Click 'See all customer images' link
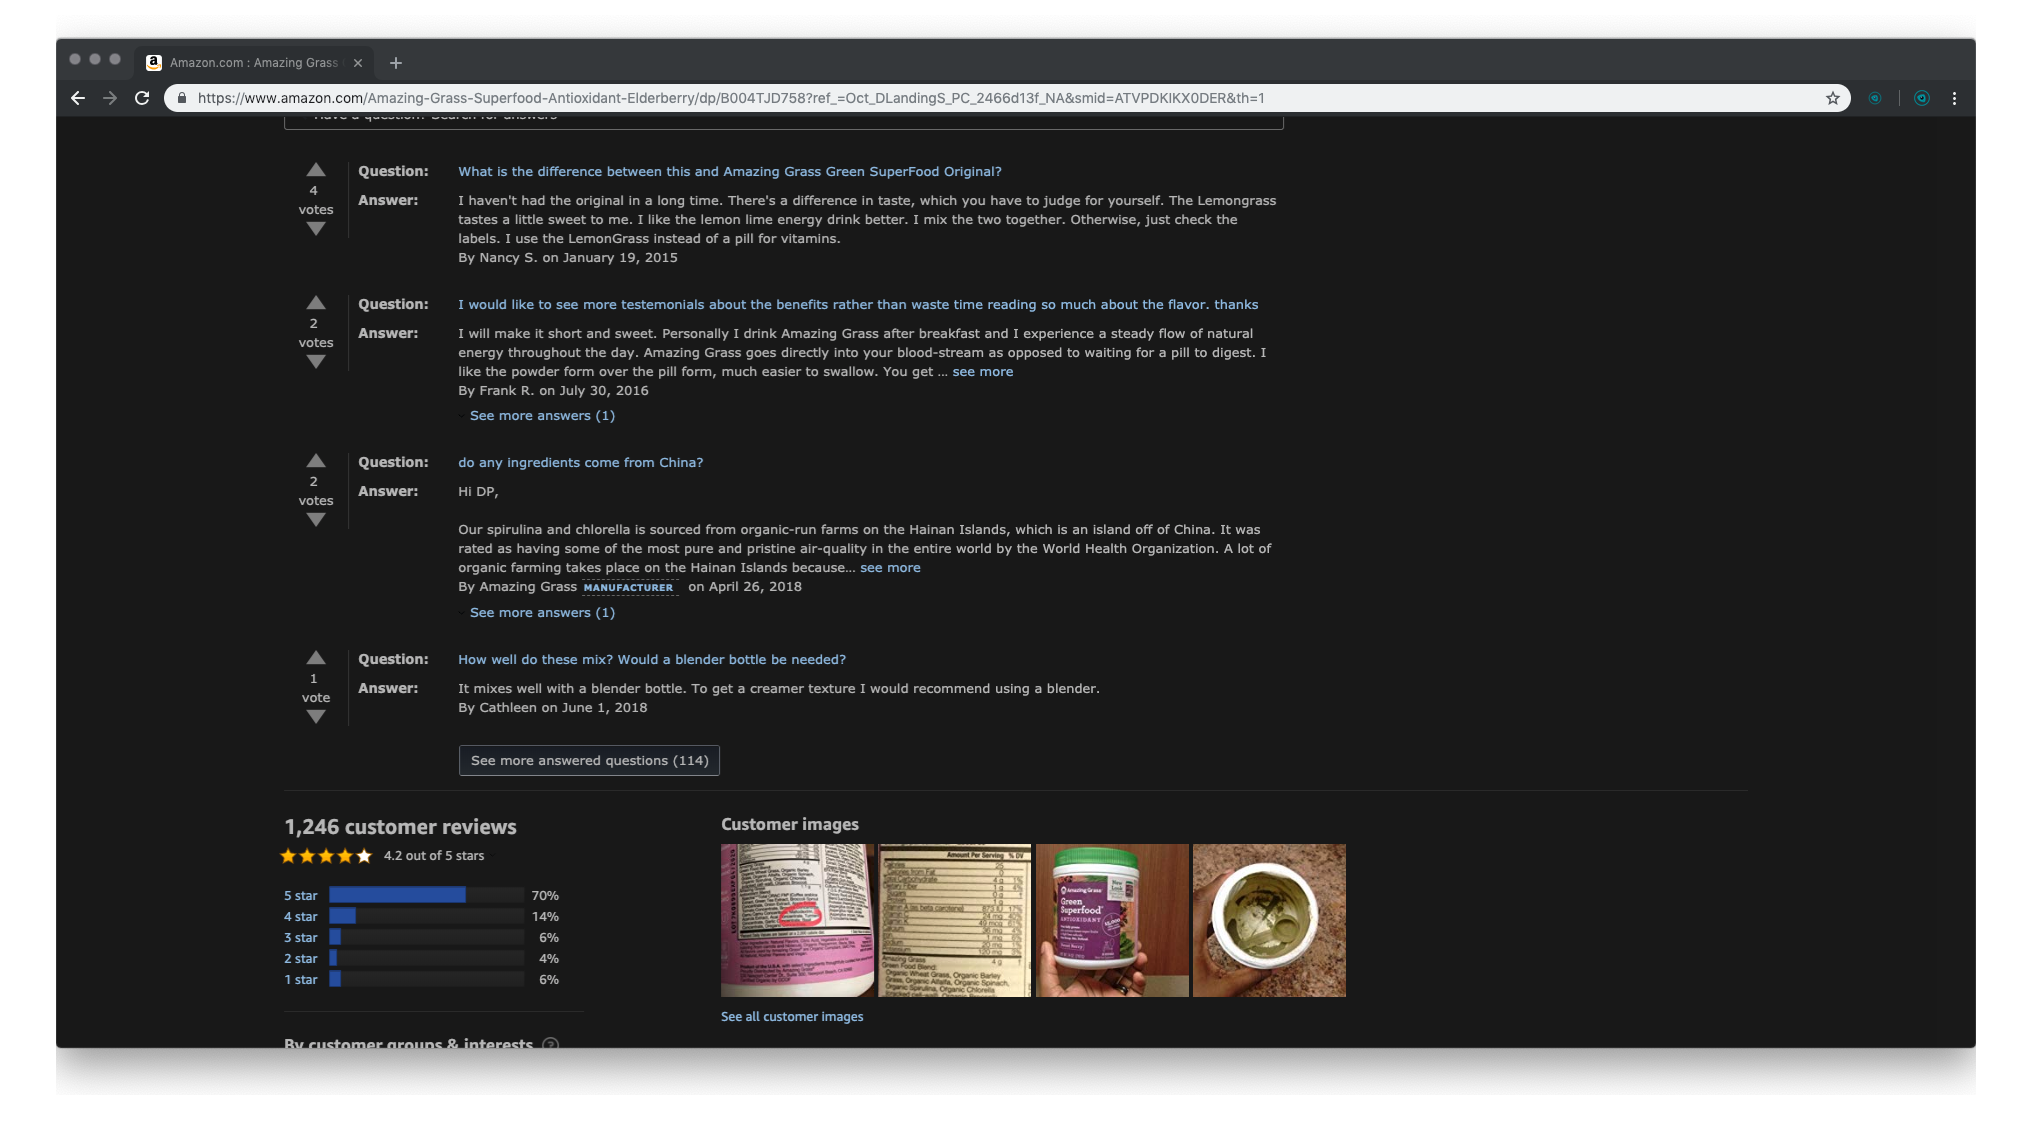 pyautogui.click(x=792, y=1016)
